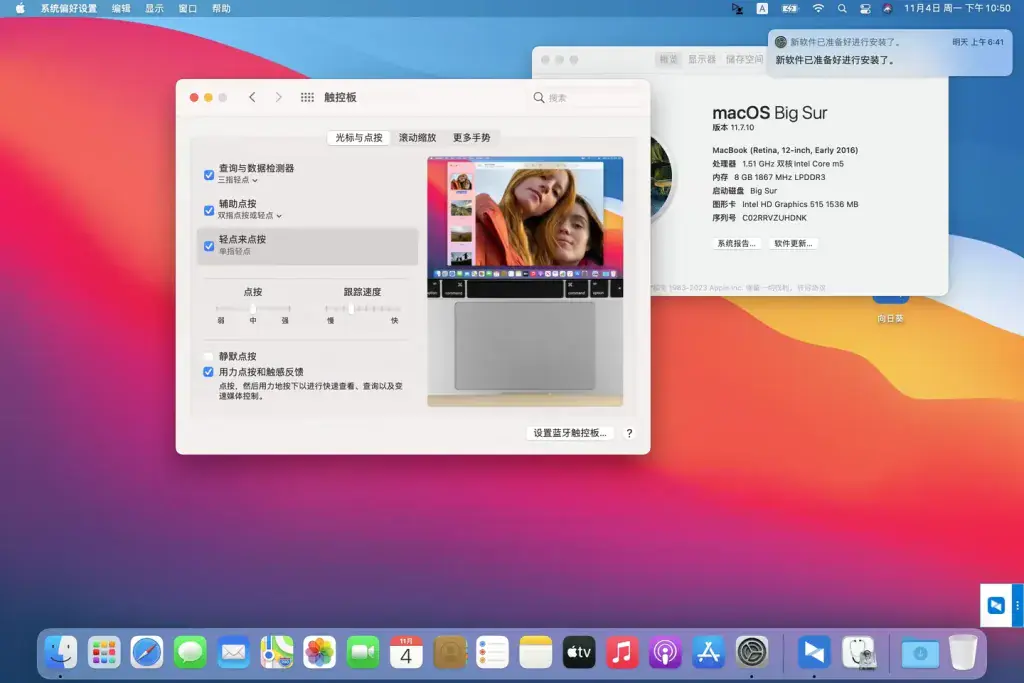The width and height of the screenshot is (1024, 683).
Task: Expand 三指轻点 gesture dropdown
Action: pyautogui.click(x=238, y=180)
